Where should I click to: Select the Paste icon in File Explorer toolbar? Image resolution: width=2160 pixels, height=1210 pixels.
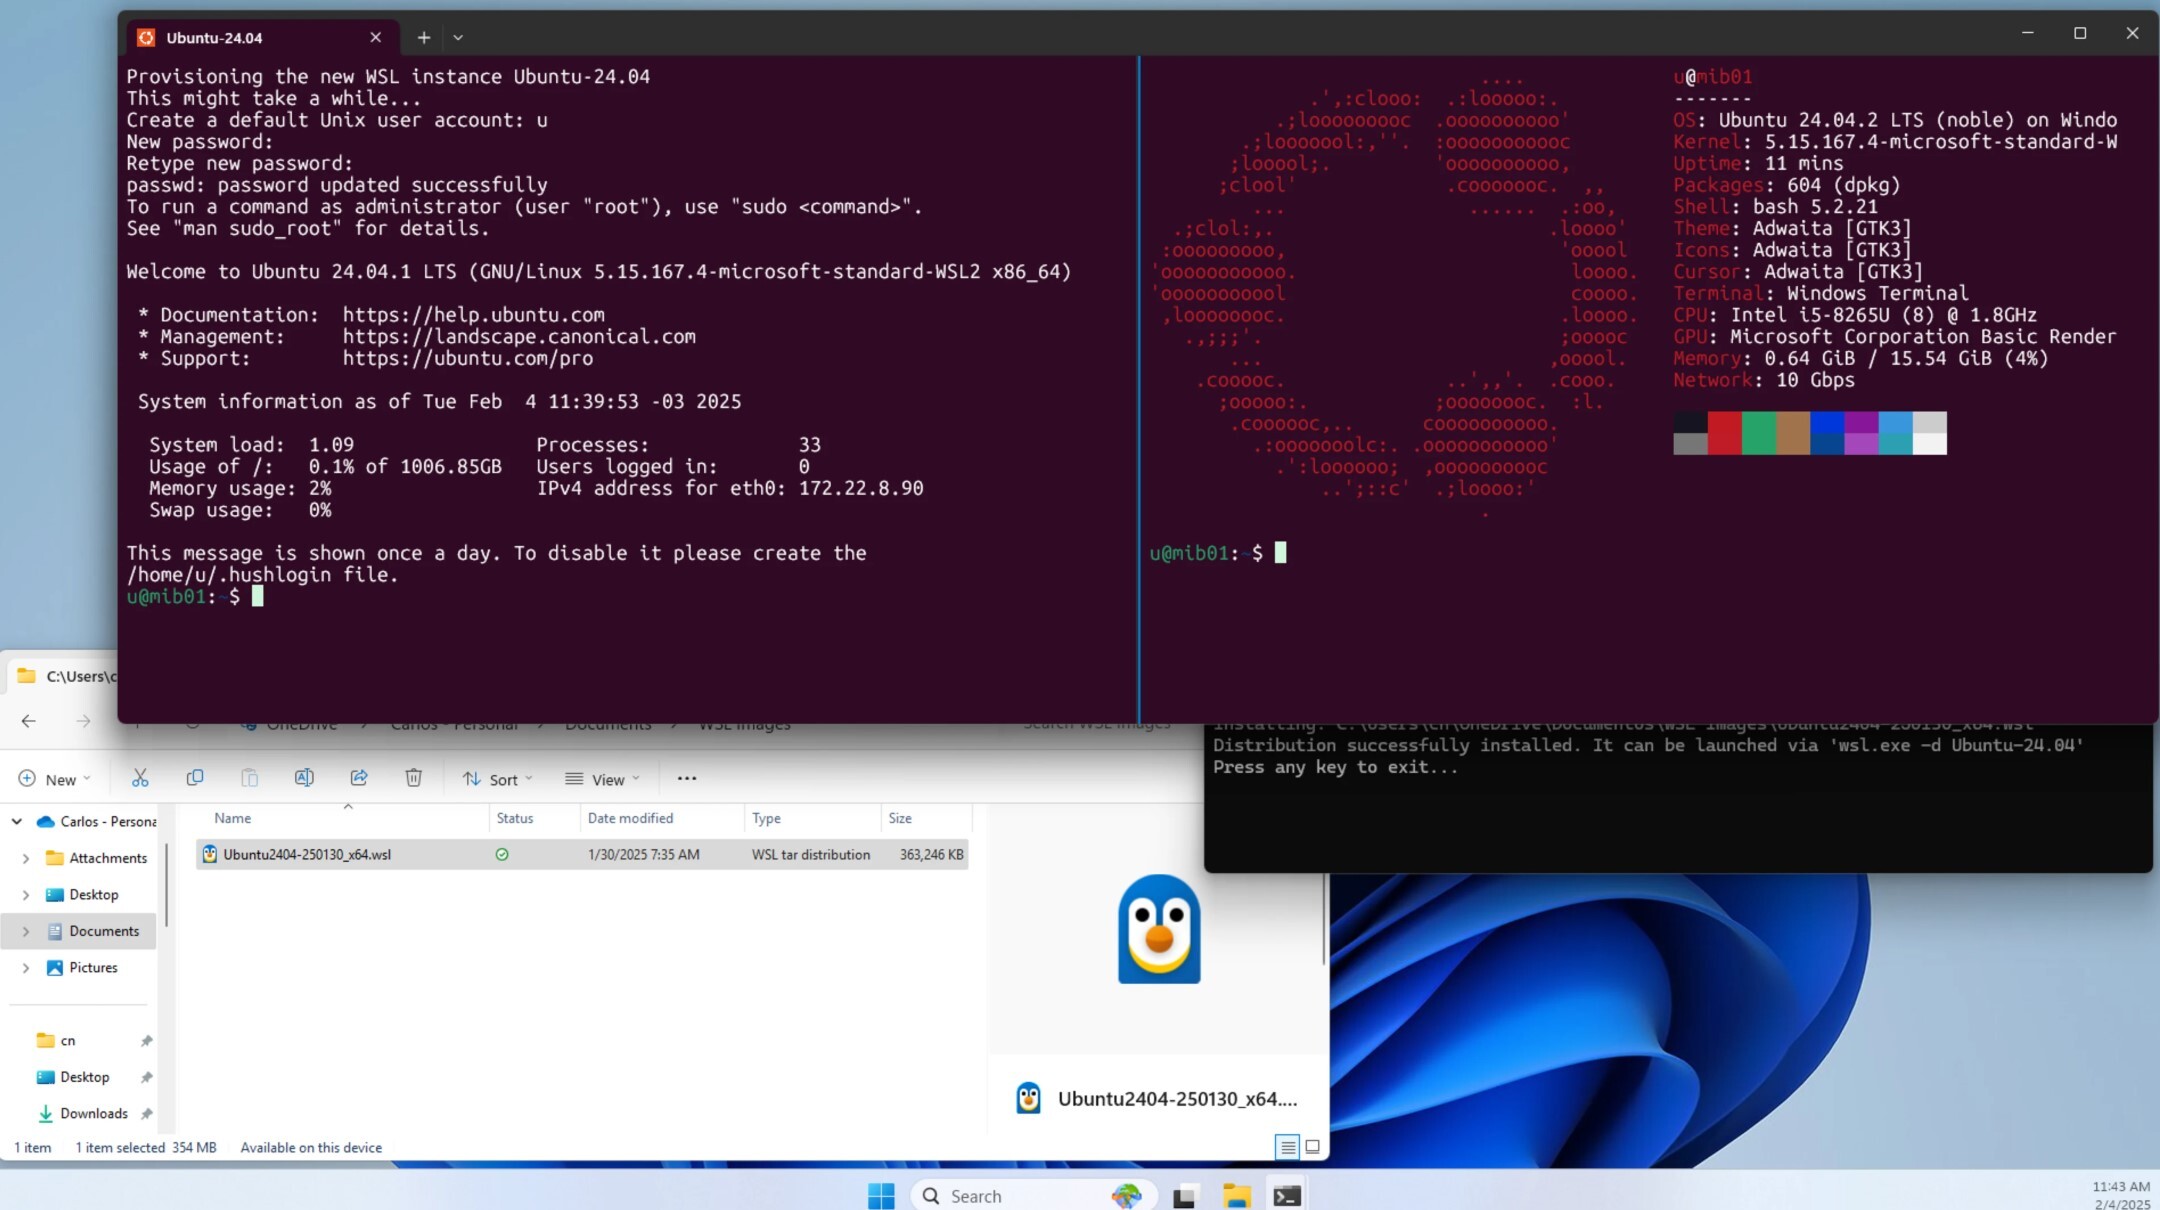(x=251, y=778)
